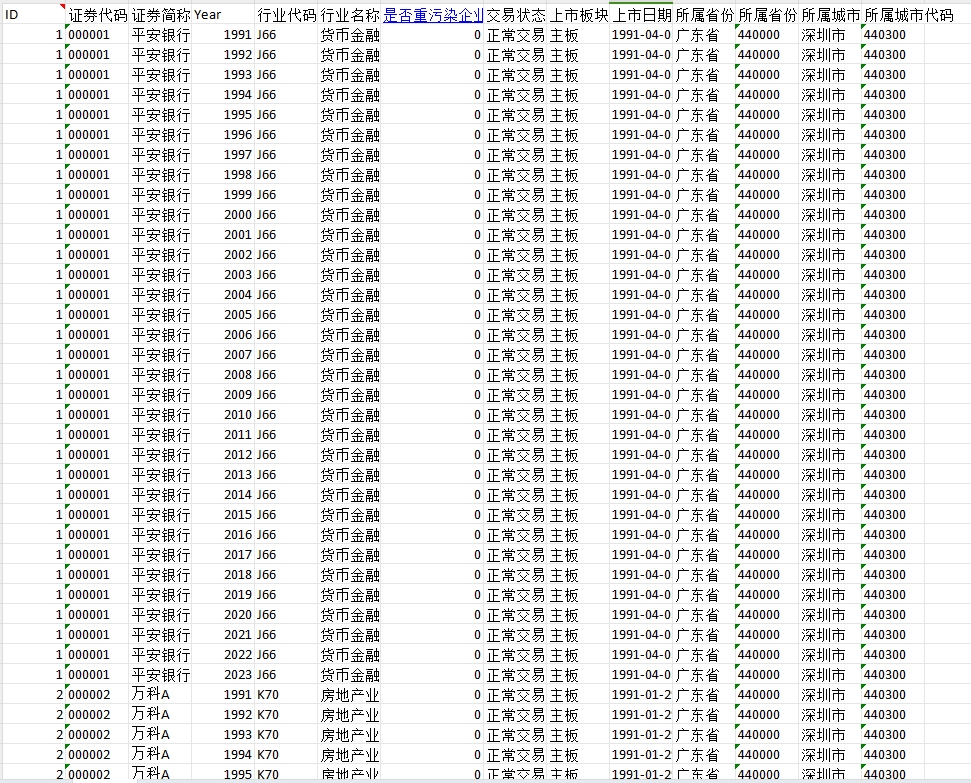
Task: Select the 上市板块 header cell
Action: pos(578,15)
